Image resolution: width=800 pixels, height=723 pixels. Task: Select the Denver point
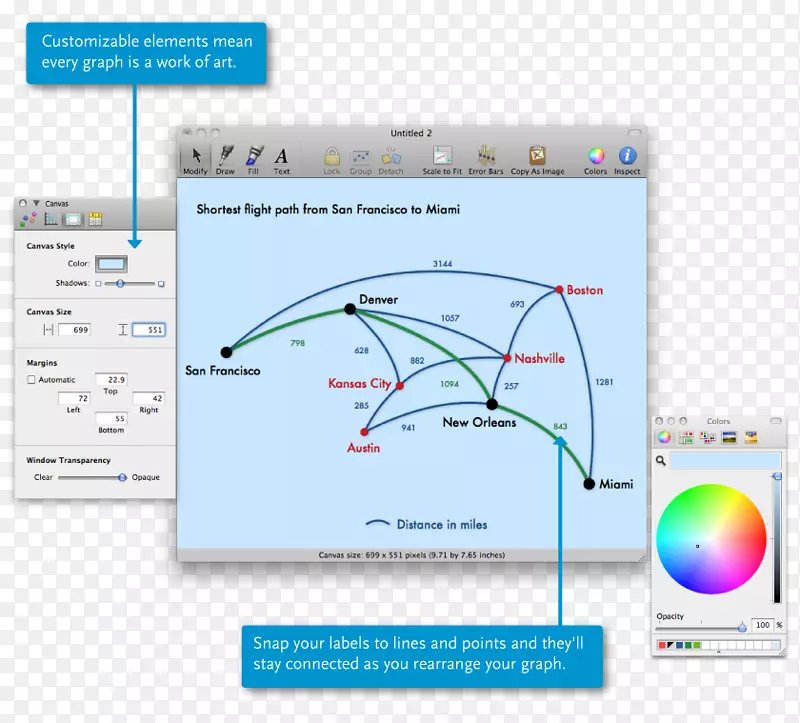point(349,309)
